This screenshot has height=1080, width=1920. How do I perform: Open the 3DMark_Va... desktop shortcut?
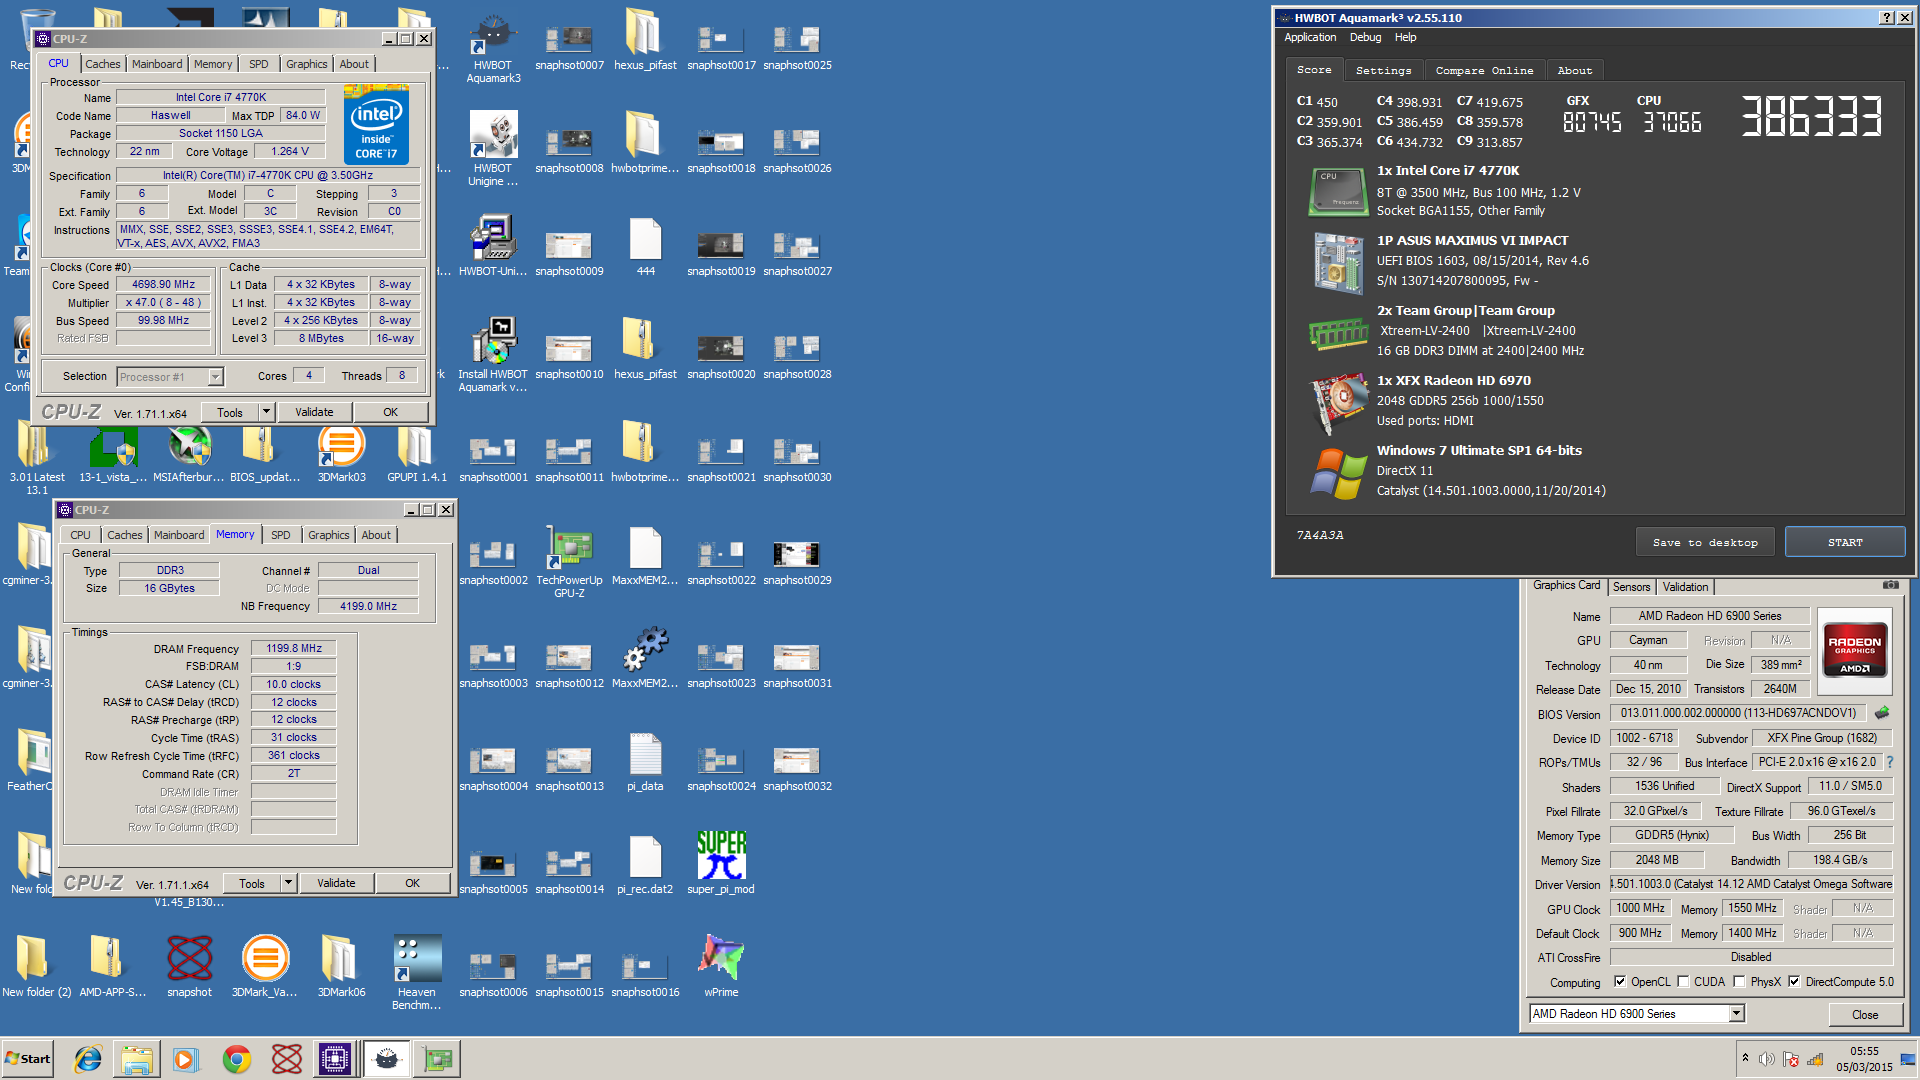265,966
